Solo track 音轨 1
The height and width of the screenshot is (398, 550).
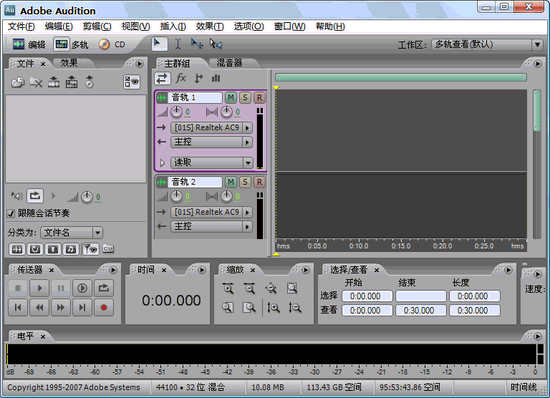tap(245, 97)
